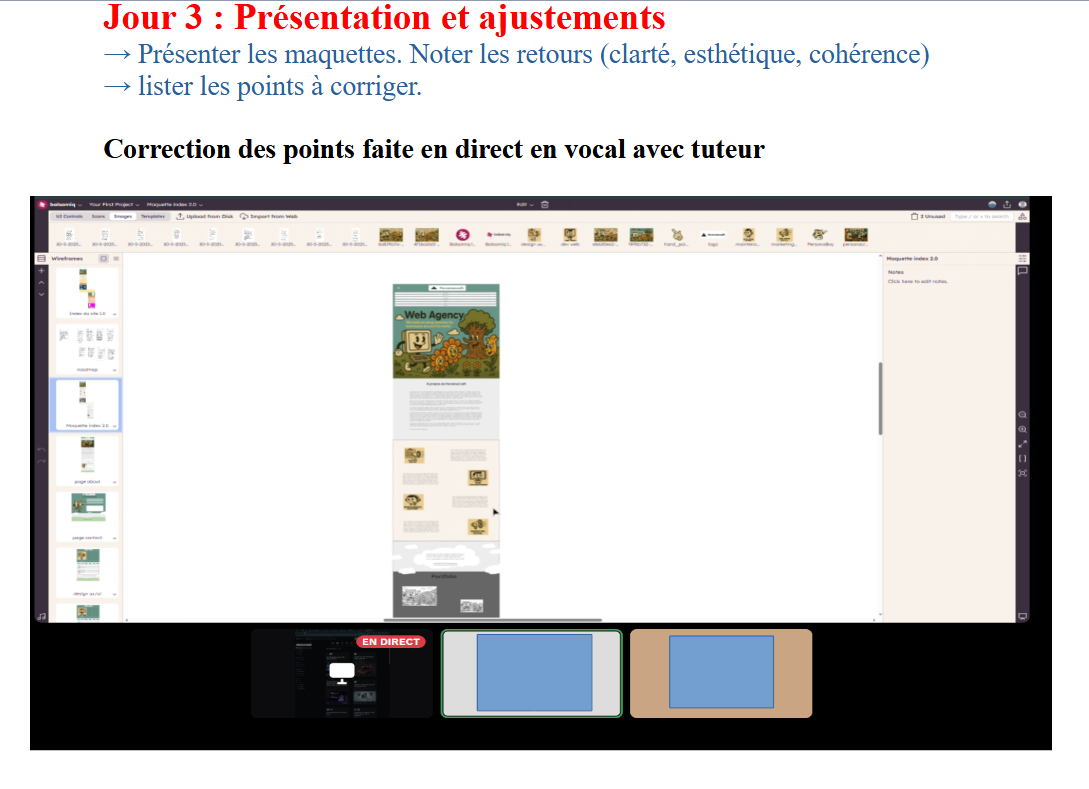Switch to the Templates tab
This screenshot has height=789, width=1089.
point(153,216)
